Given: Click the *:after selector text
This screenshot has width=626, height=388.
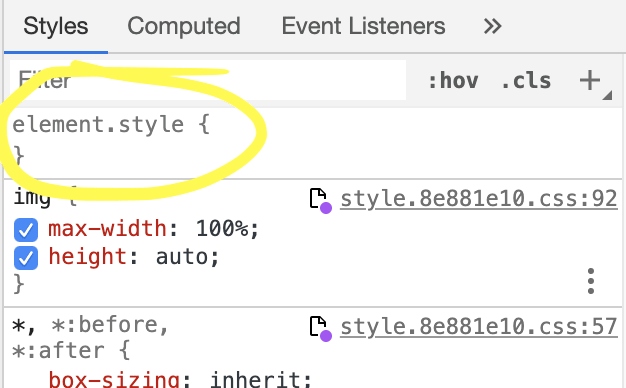Looking at the screenshot, I should click(x=58, y=351).
